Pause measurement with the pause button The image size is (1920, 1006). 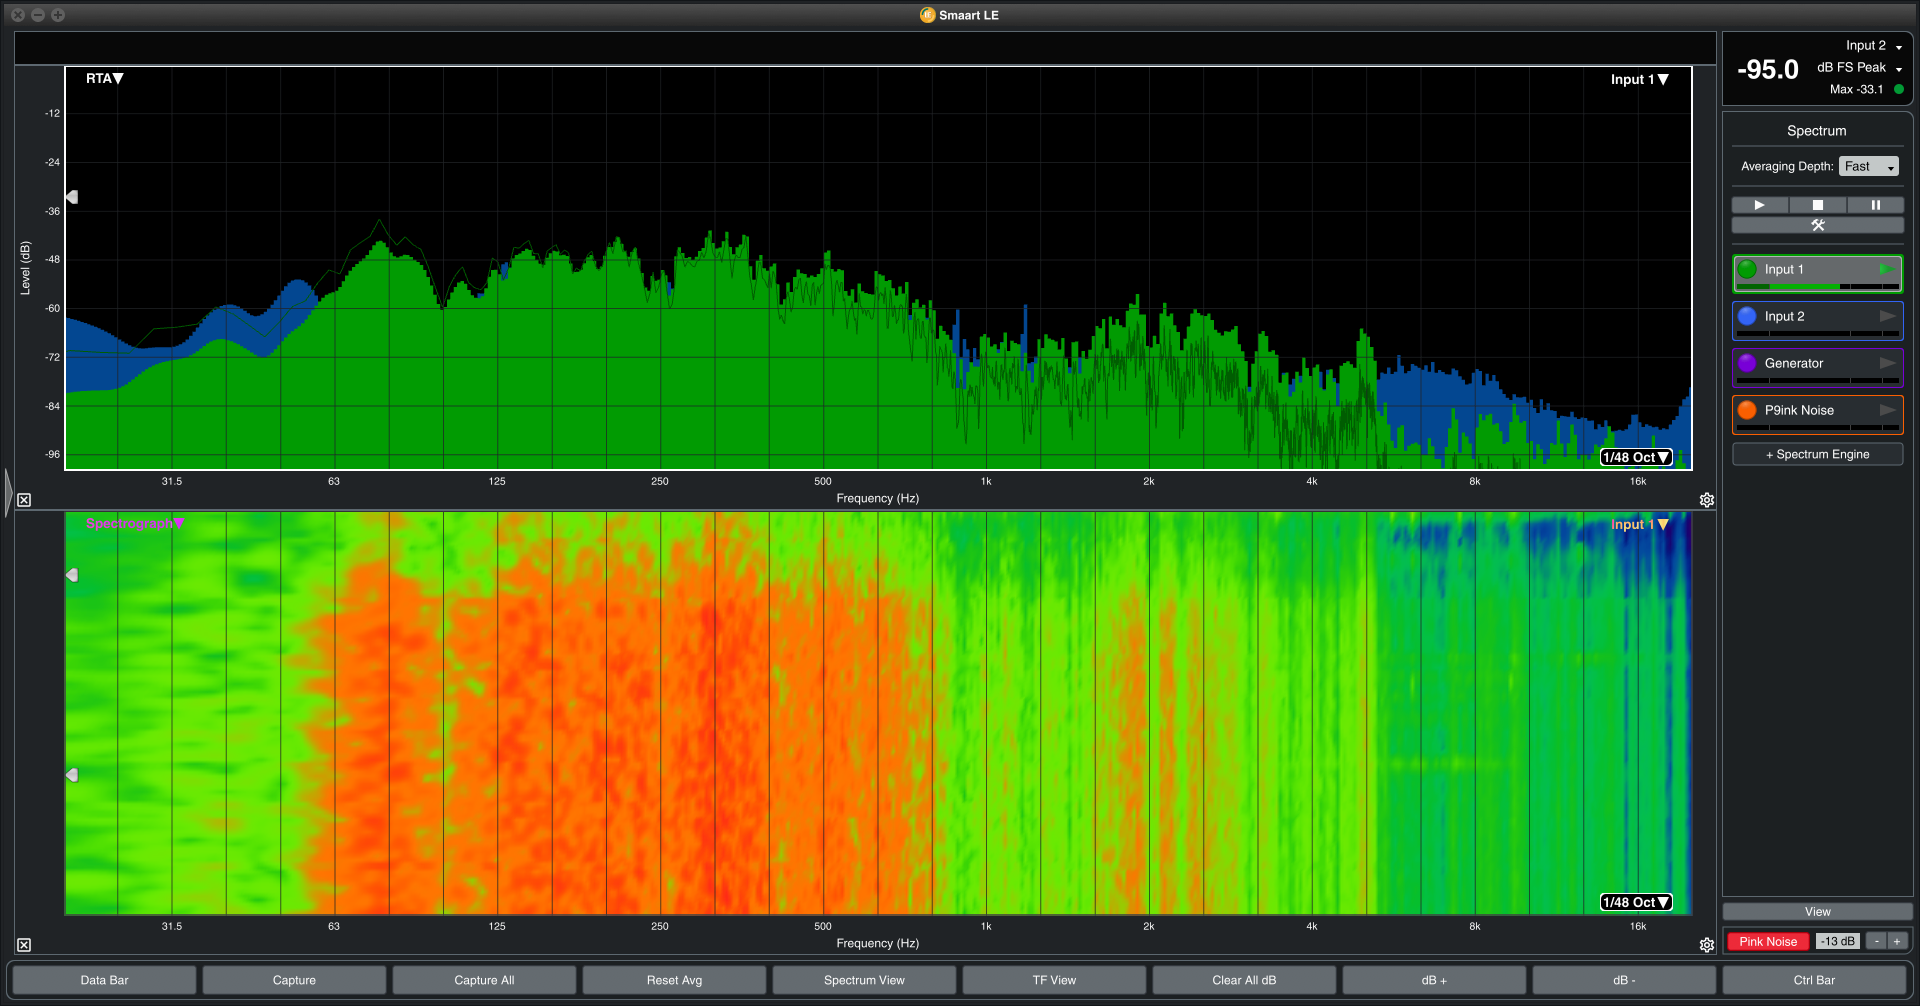(x=1876, y=205)
